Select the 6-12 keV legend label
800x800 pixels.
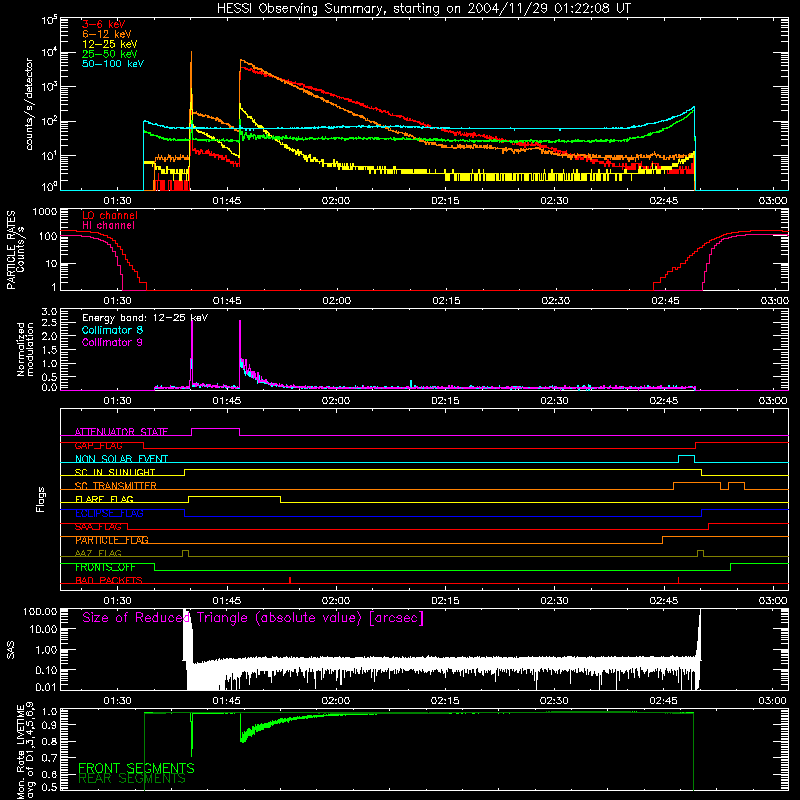(x=107, y=34)
